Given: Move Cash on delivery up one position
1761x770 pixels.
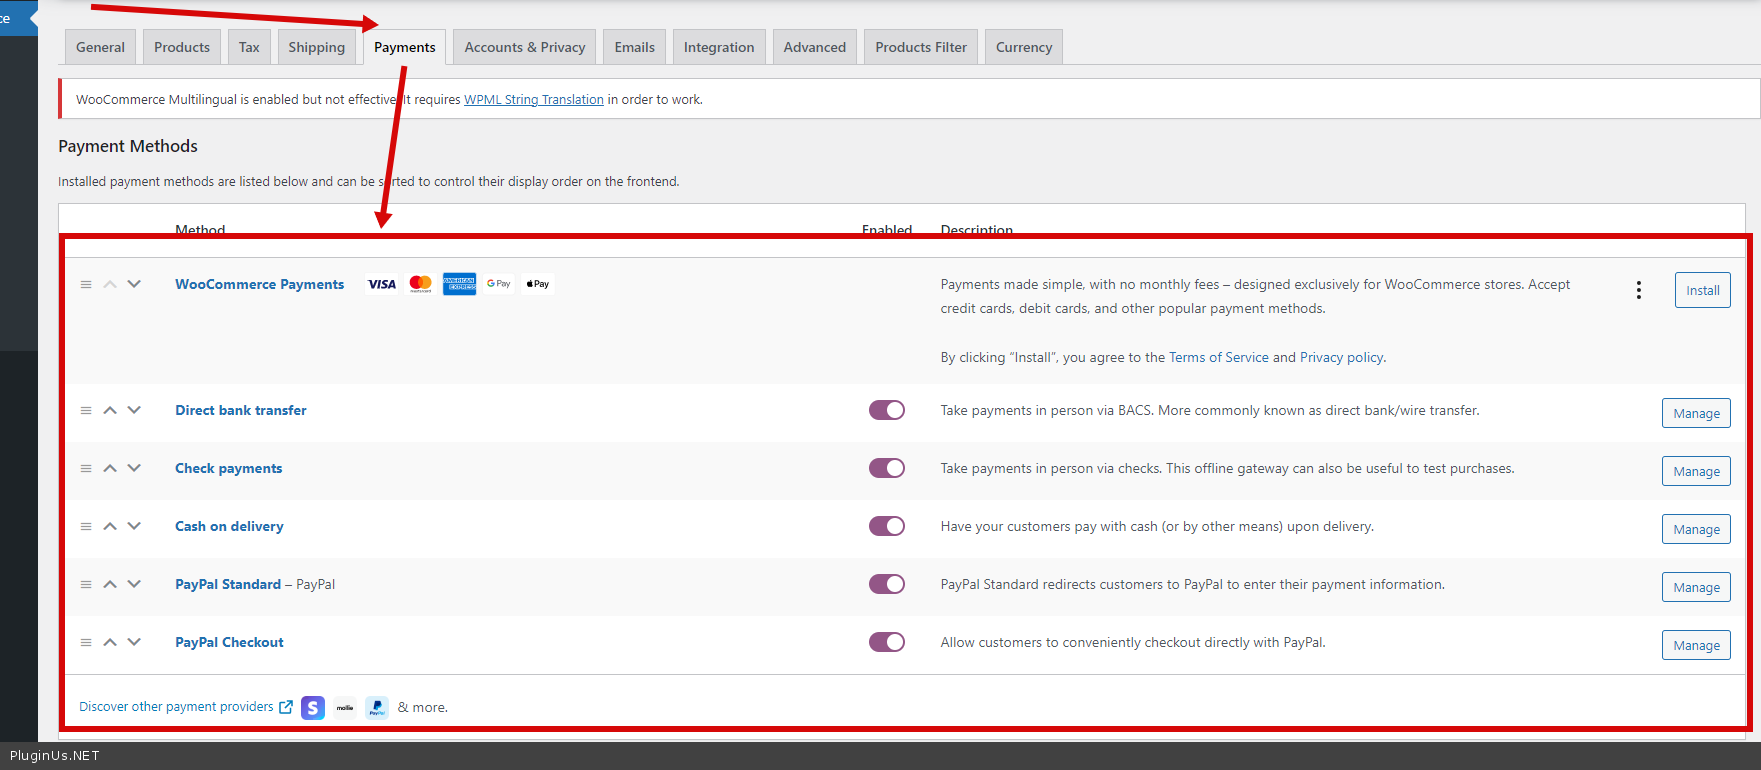Looking at the screenshot, I should tap(110, 526).
